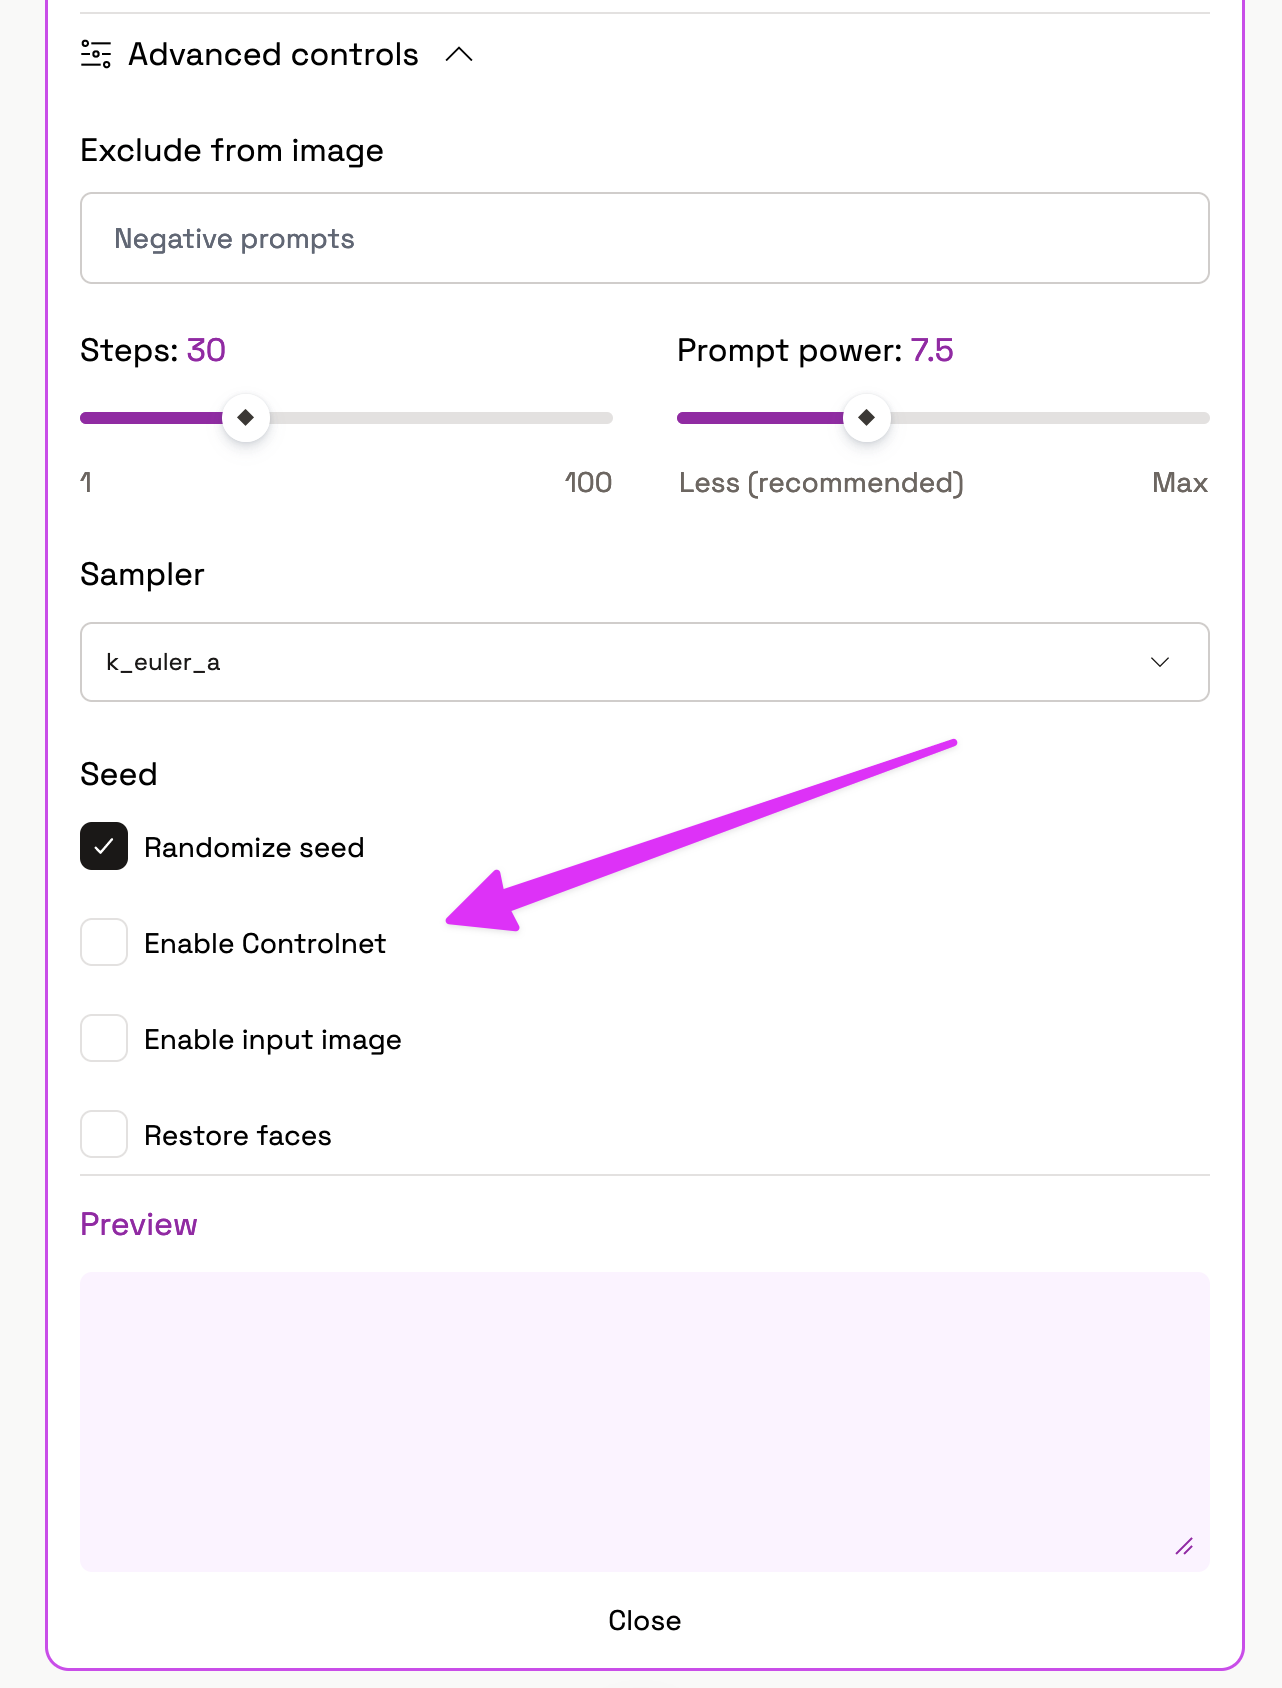Open the Sampler k_euler_a dropdown
The width and height of the screenshot is (1282, 1688).
645,662
